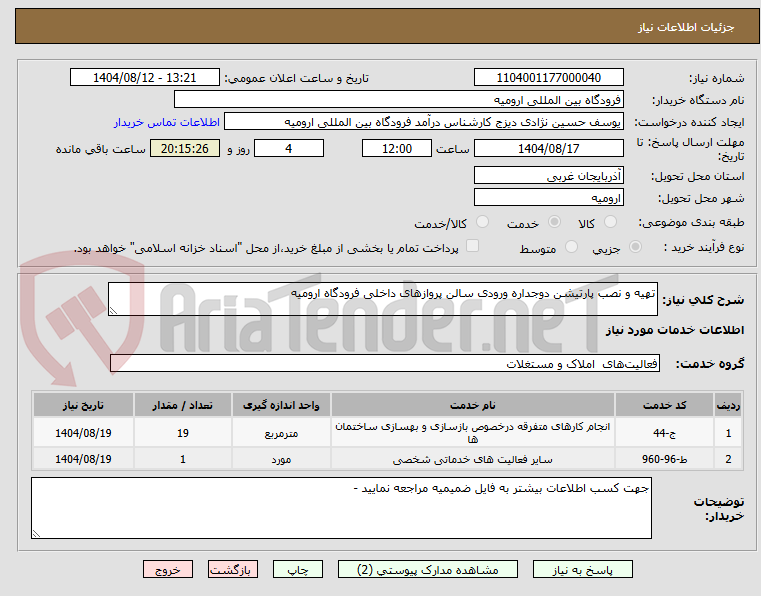Viewport: 761px width, 596px height.
Task: Click the city field ارومیه
Action: (x=548, y=198)
